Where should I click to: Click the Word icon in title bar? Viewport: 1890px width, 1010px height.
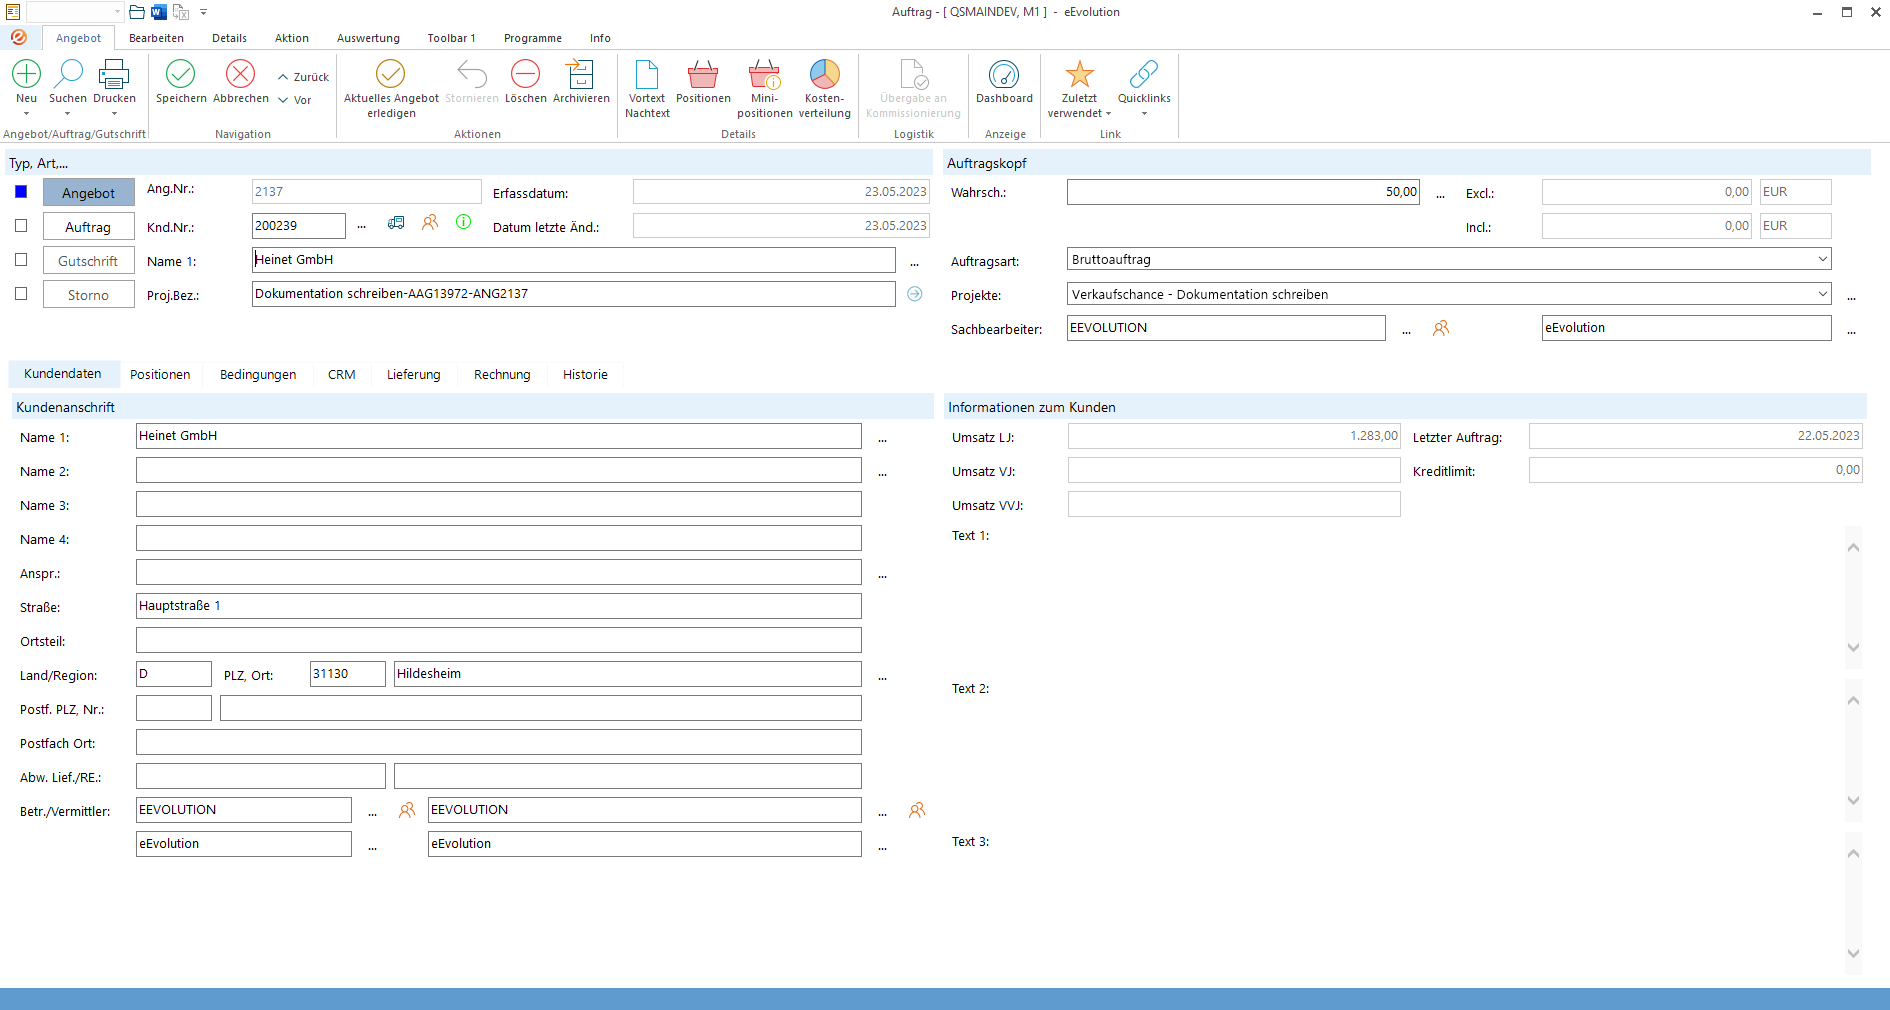pos(159,12)
